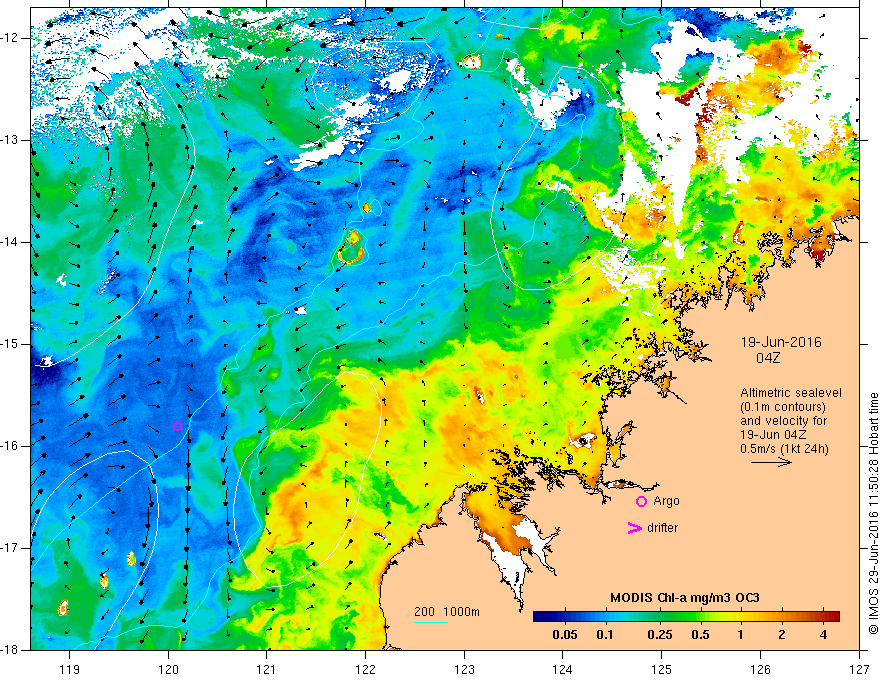Click the 'drifter' legend label

tap(662, 528)
